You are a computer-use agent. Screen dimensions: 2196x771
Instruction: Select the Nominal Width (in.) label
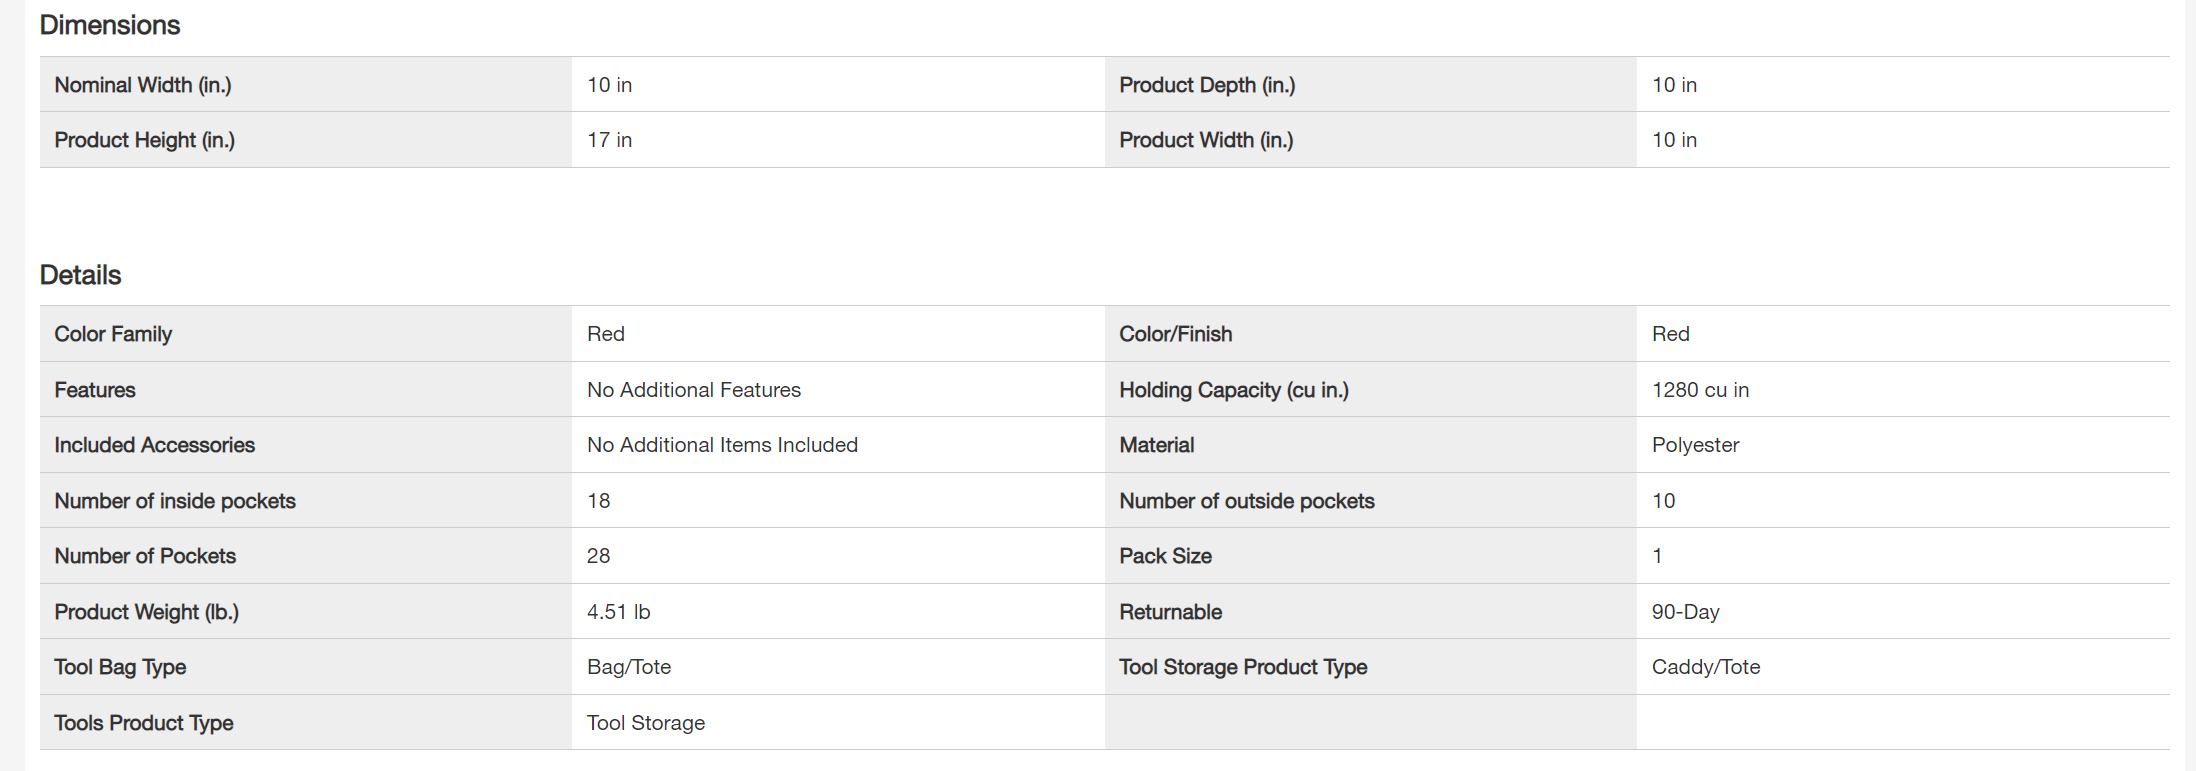(x=143, y=85)
